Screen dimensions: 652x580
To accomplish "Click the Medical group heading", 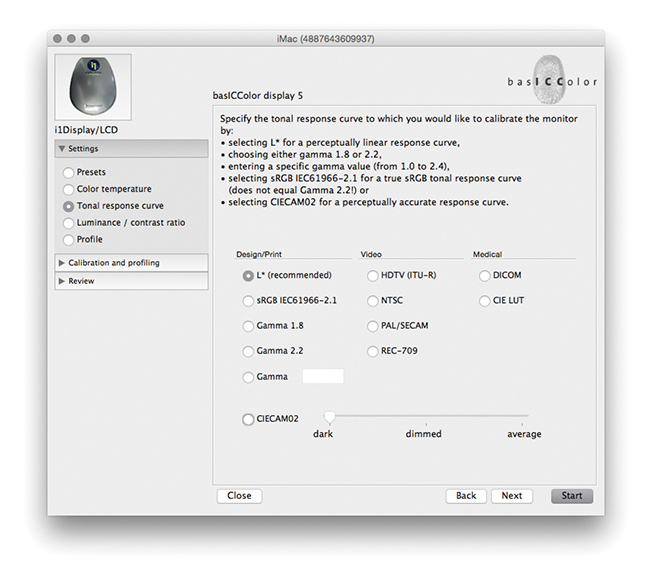I will pos(487,254).
